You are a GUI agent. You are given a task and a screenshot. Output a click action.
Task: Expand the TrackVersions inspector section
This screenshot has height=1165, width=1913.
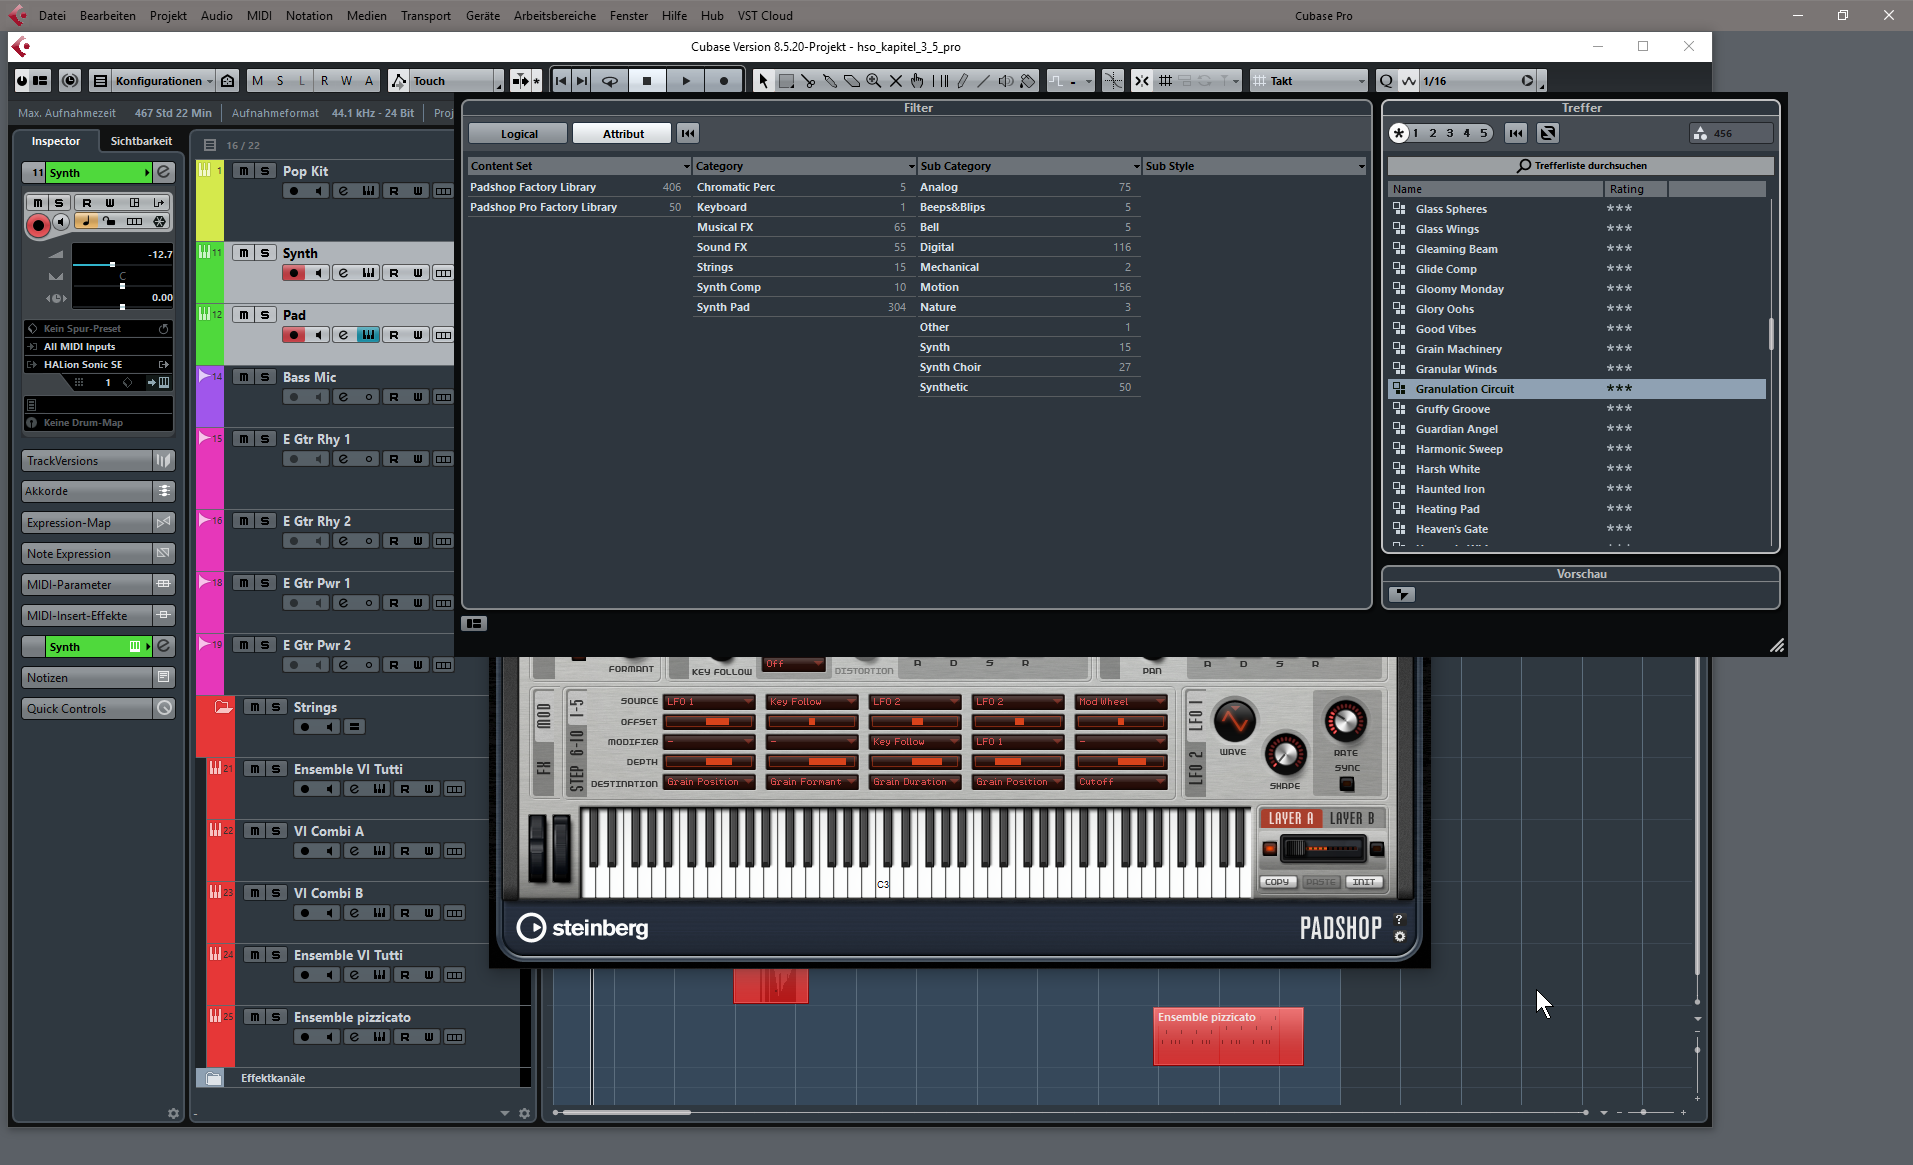[98, 461]
